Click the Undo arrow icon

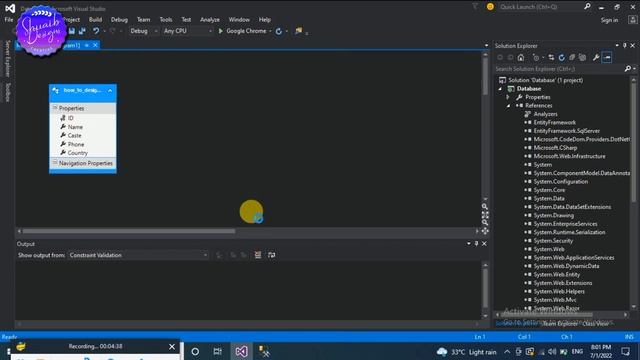tap(96, 31)
